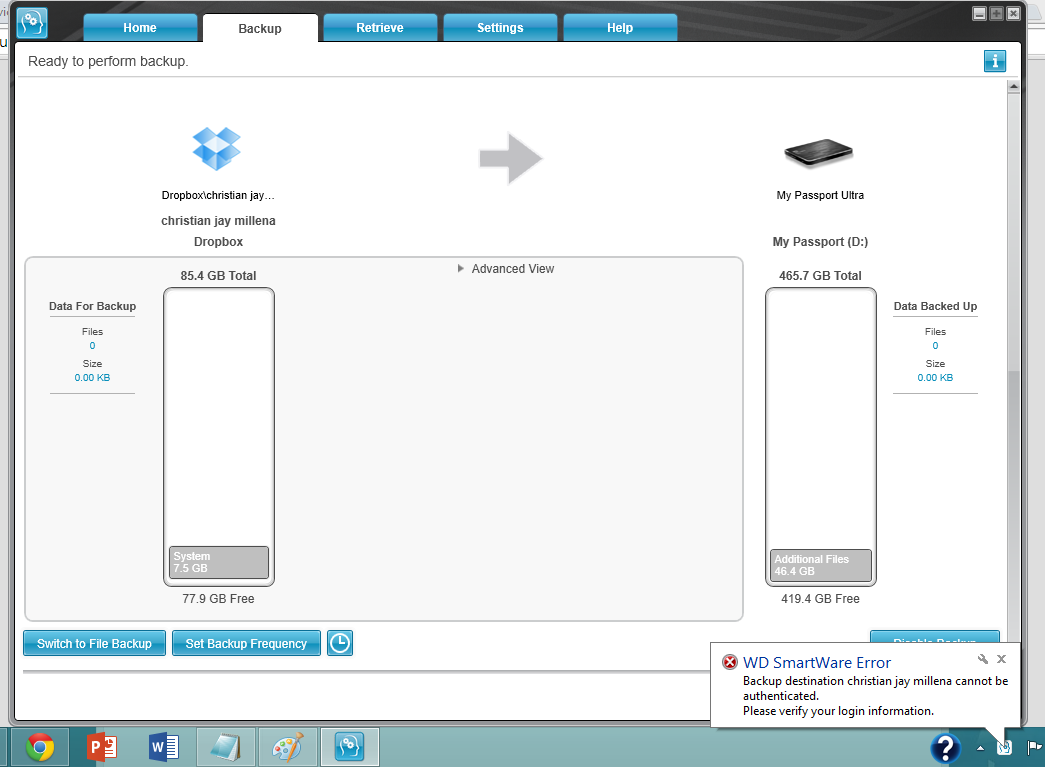Click the 77.9 GB Free text
This screenshot has width=1045, height=767.
tap(219, 598)
